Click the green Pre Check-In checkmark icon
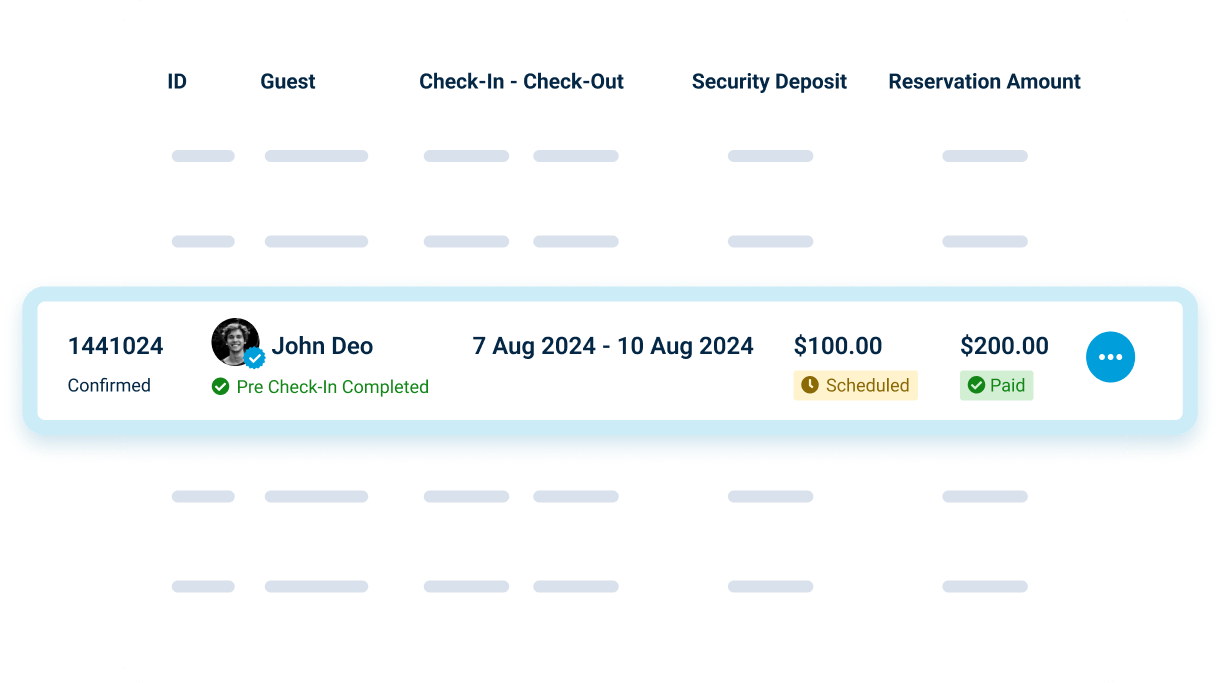Screen dimensions: 1221x683 tap(221, 386)
